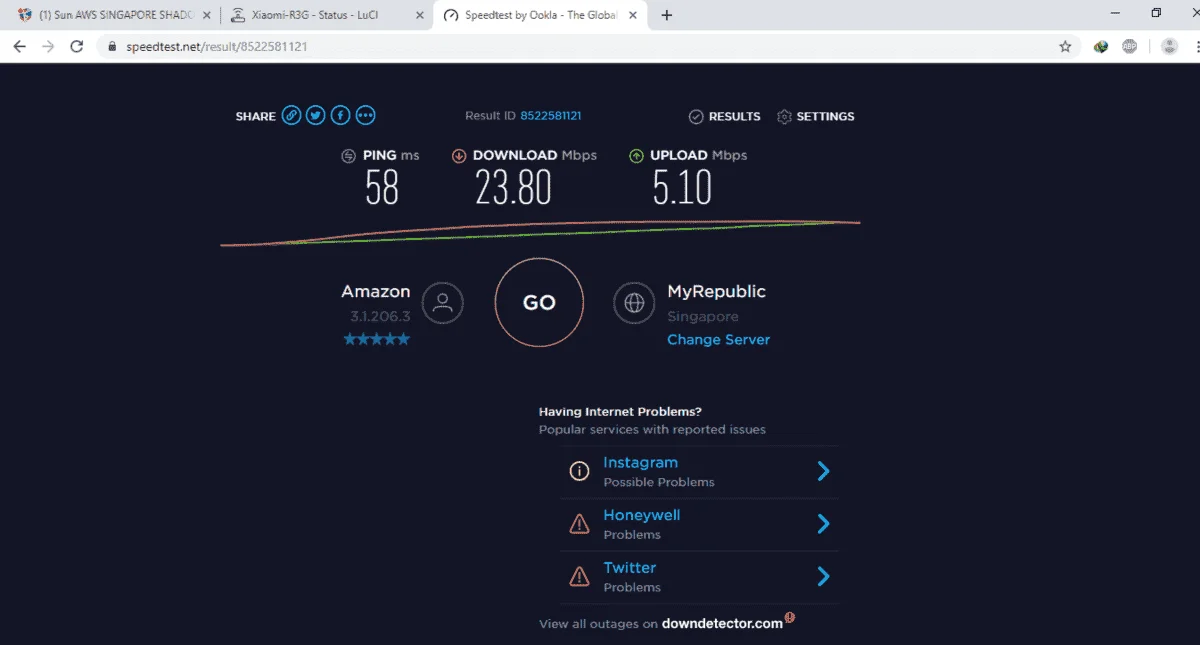Click the PING ms icon
The image size is (1200, 645).
tap(349, 156)
